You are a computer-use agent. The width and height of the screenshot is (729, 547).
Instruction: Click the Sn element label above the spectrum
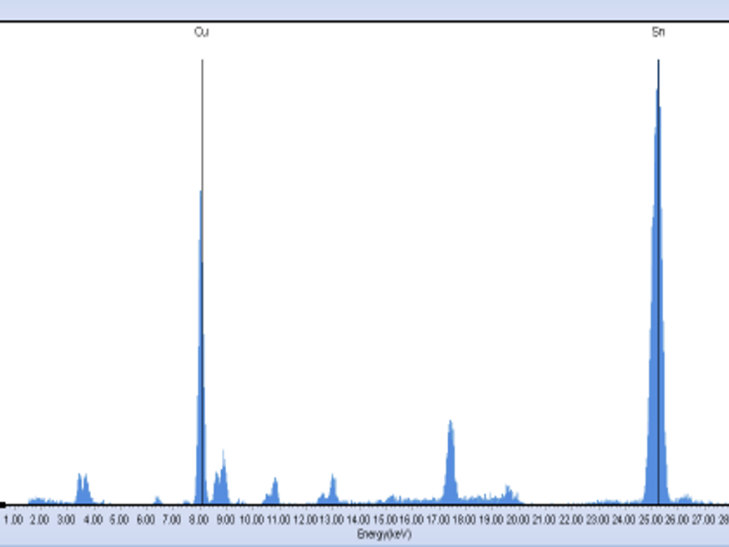pos(658,32)
